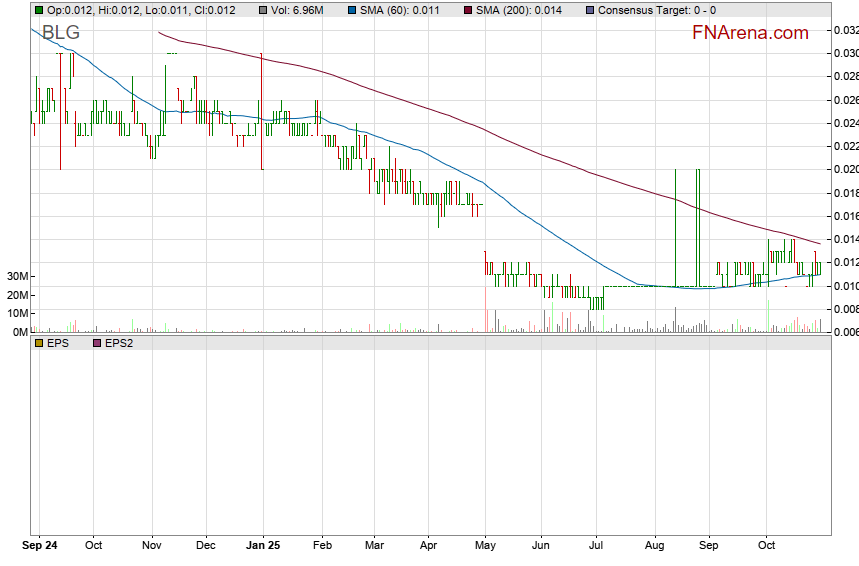The image size is (859, 566).
Task: Click the pink EPS2 legend swatch
Action: click(x=97, y=343)
